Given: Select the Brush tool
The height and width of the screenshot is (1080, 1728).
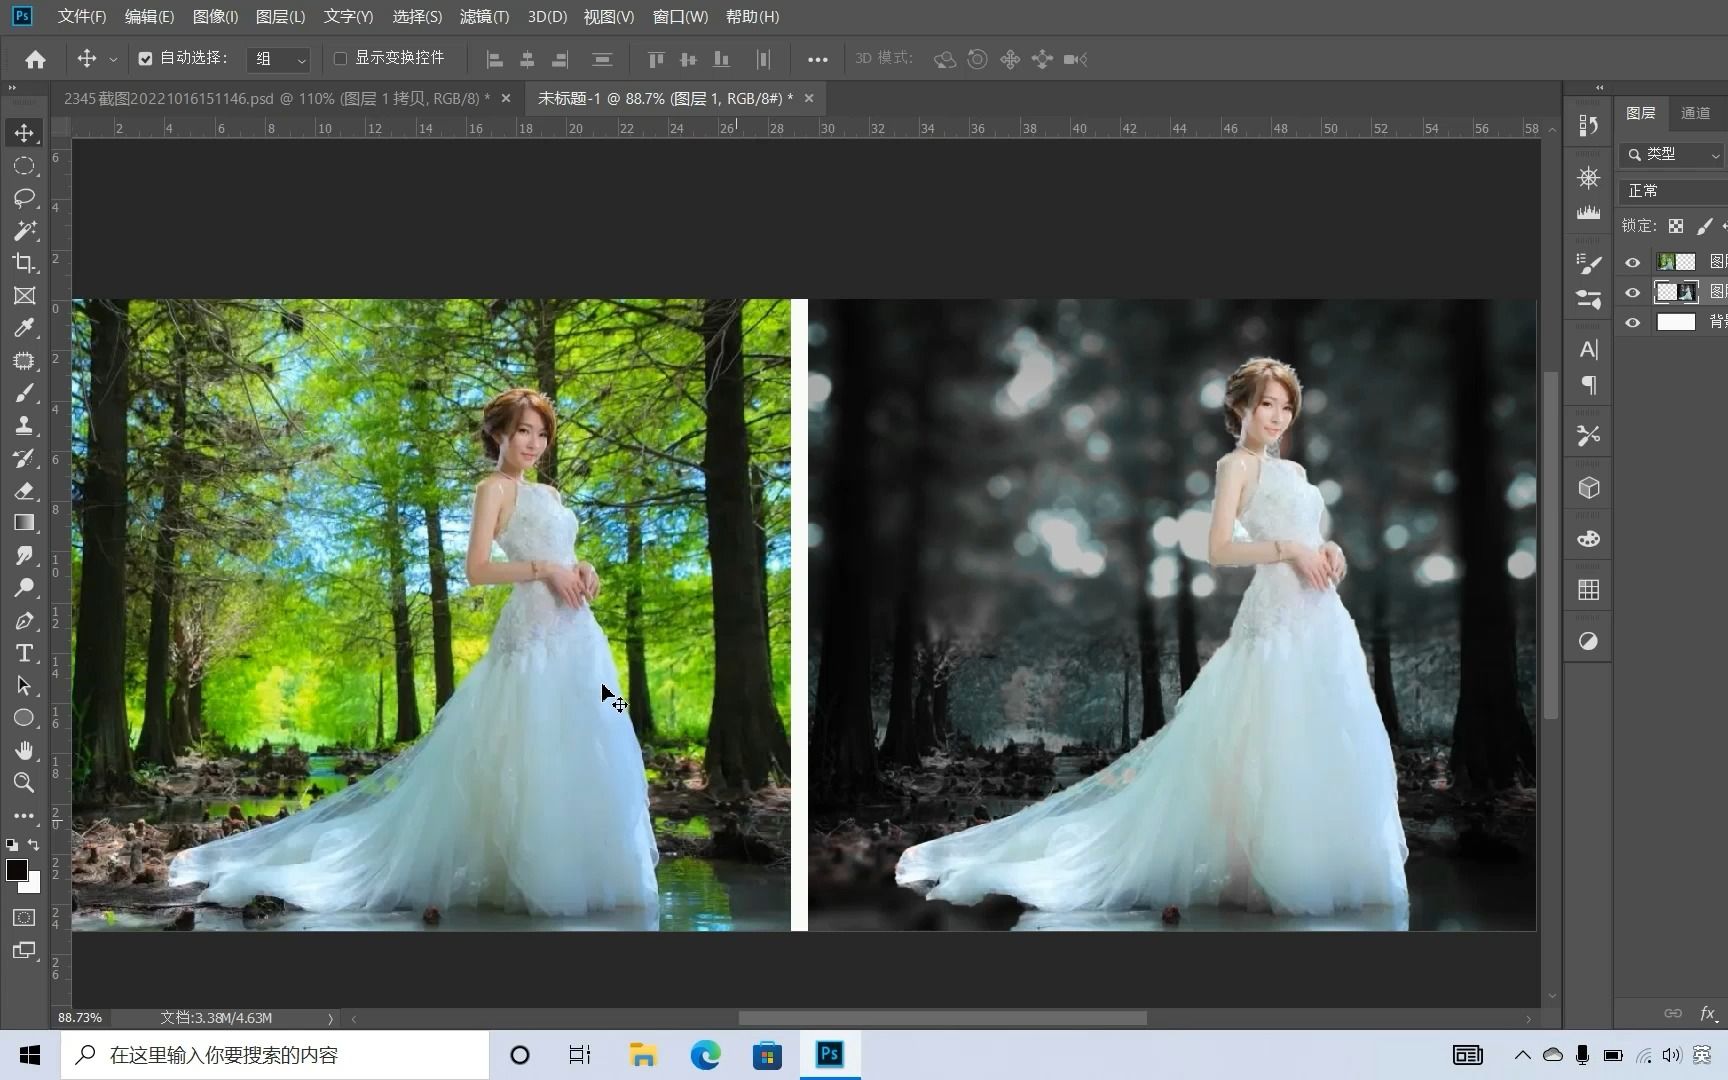Looking at the screenshot, I should click(x=24, y=393).
